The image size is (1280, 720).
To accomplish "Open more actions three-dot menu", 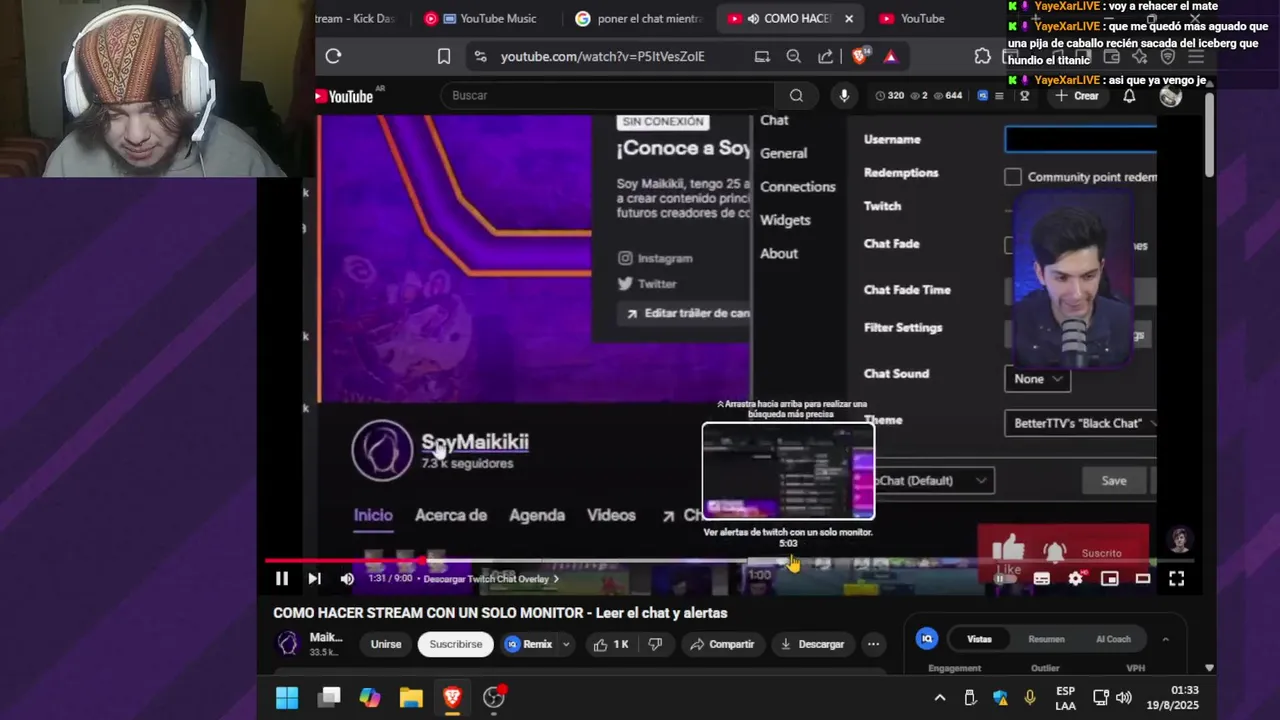I will (x=873, y=644).
